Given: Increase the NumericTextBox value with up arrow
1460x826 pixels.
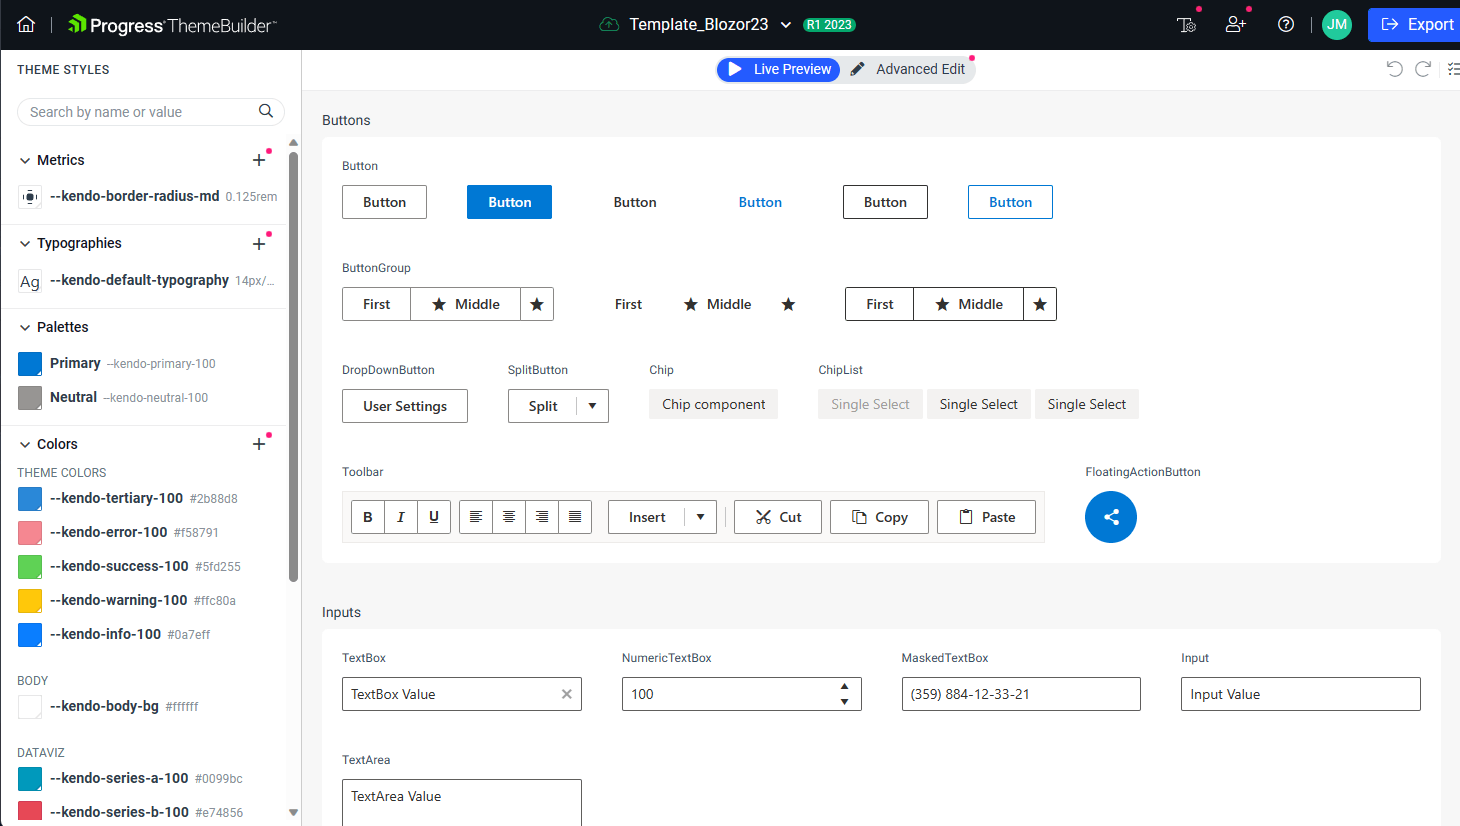Looking at the screenshot, I should pos(845,686).
